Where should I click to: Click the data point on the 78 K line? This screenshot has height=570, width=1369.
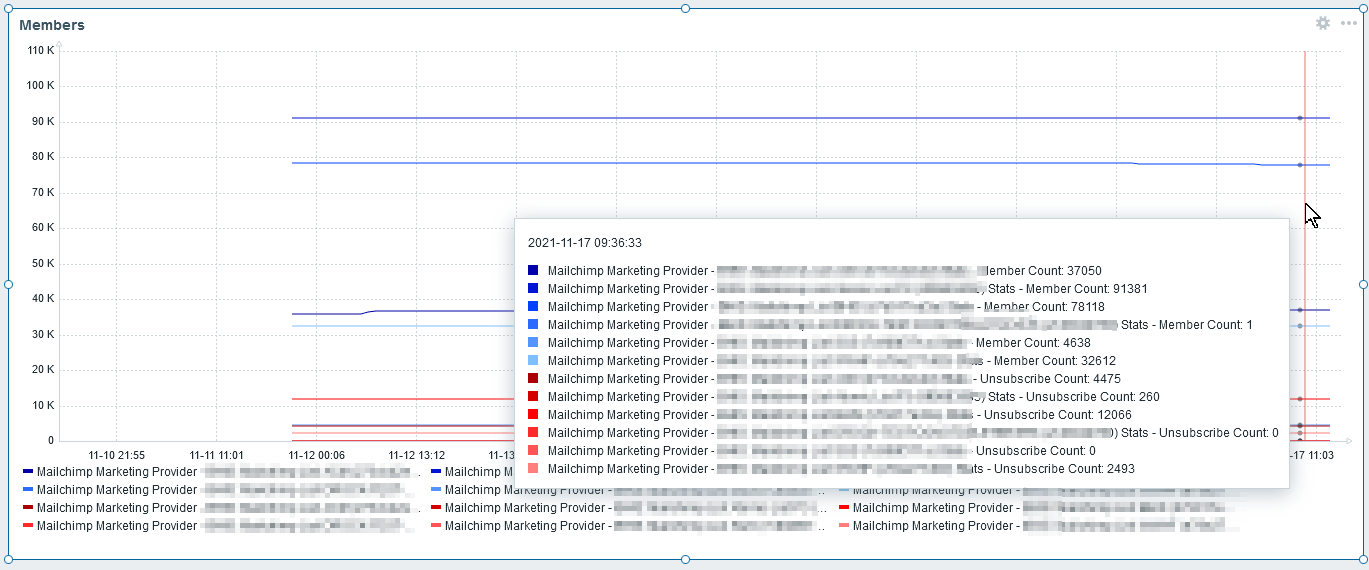click(1300, 165)
